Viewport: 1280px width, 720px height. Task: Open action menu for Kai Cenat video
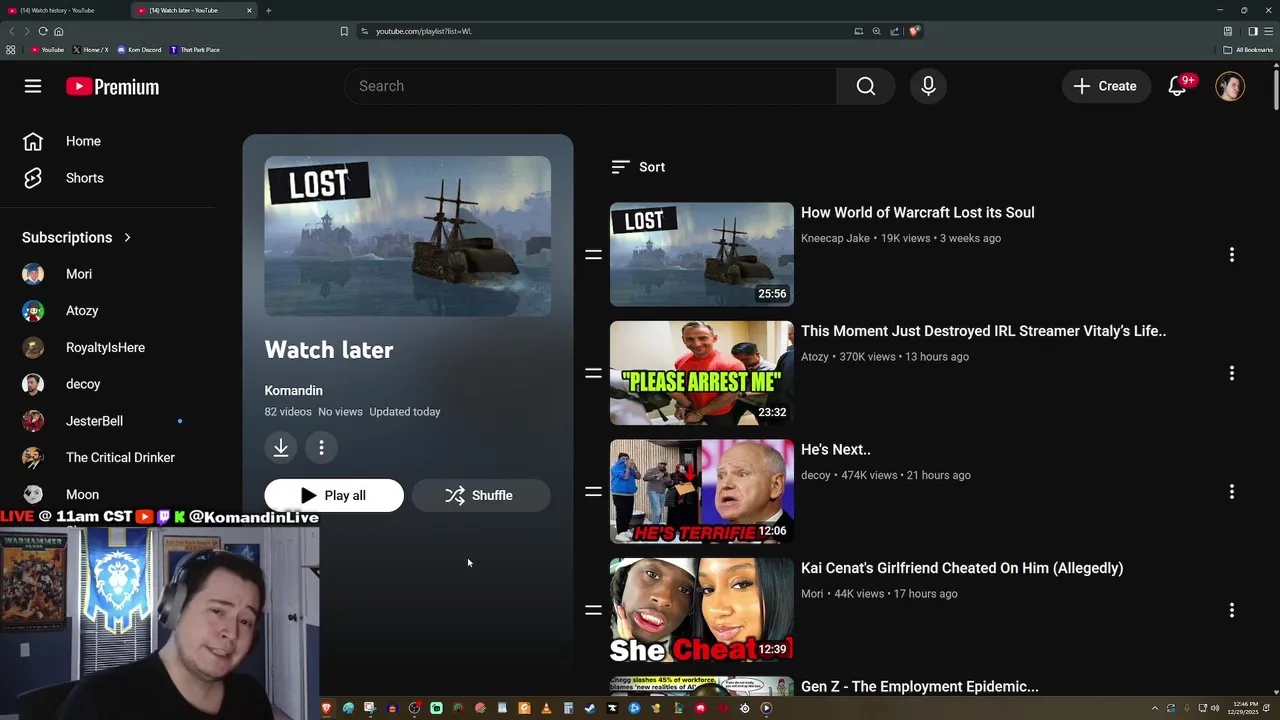point(1232,610)
